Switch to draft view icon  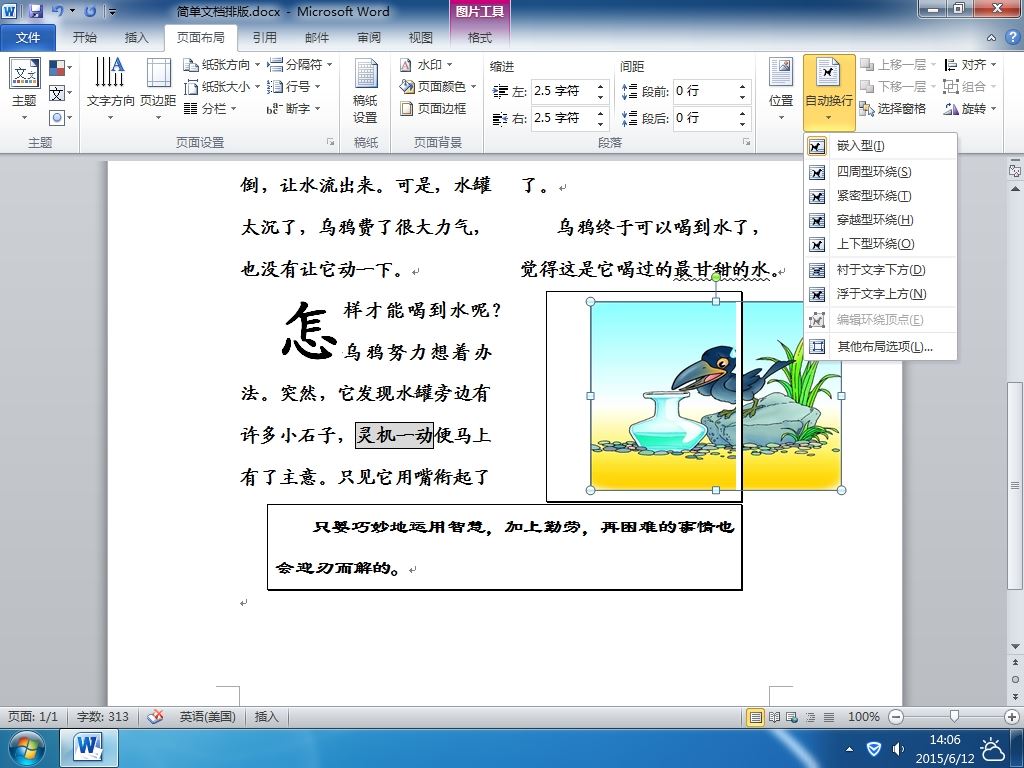829,717
